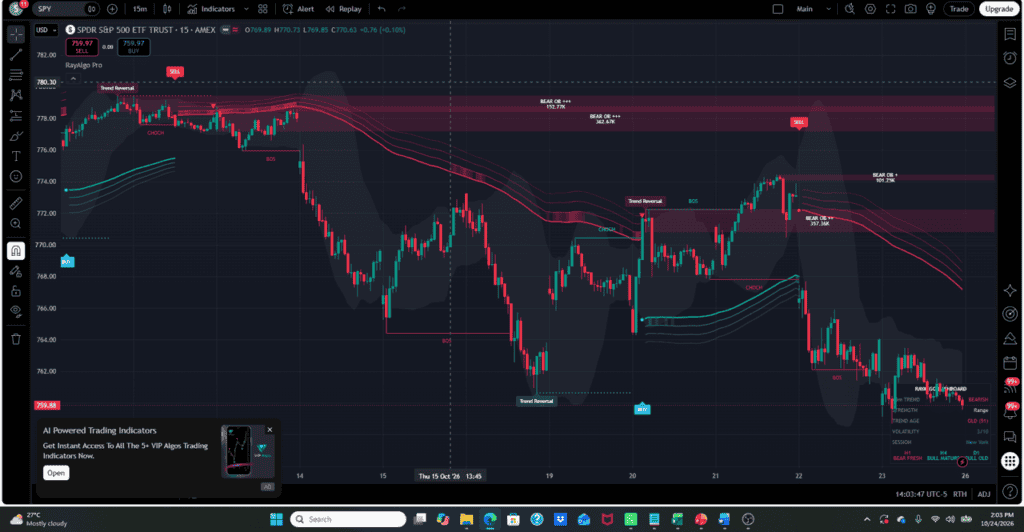Open File Explorer from the taskbar
The height and width of the screenshot is (532, 1024).
pos(466,519)
